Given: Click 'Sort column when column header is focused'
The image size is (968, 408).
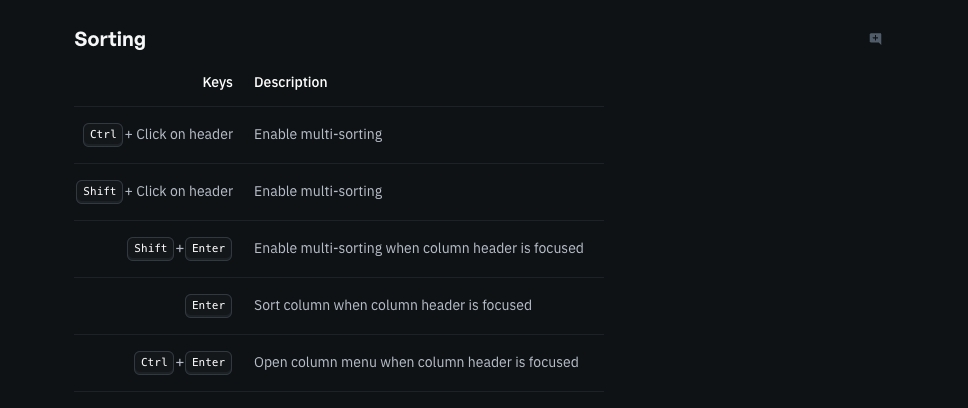Looking at the screenshot, I should point(392,305).
